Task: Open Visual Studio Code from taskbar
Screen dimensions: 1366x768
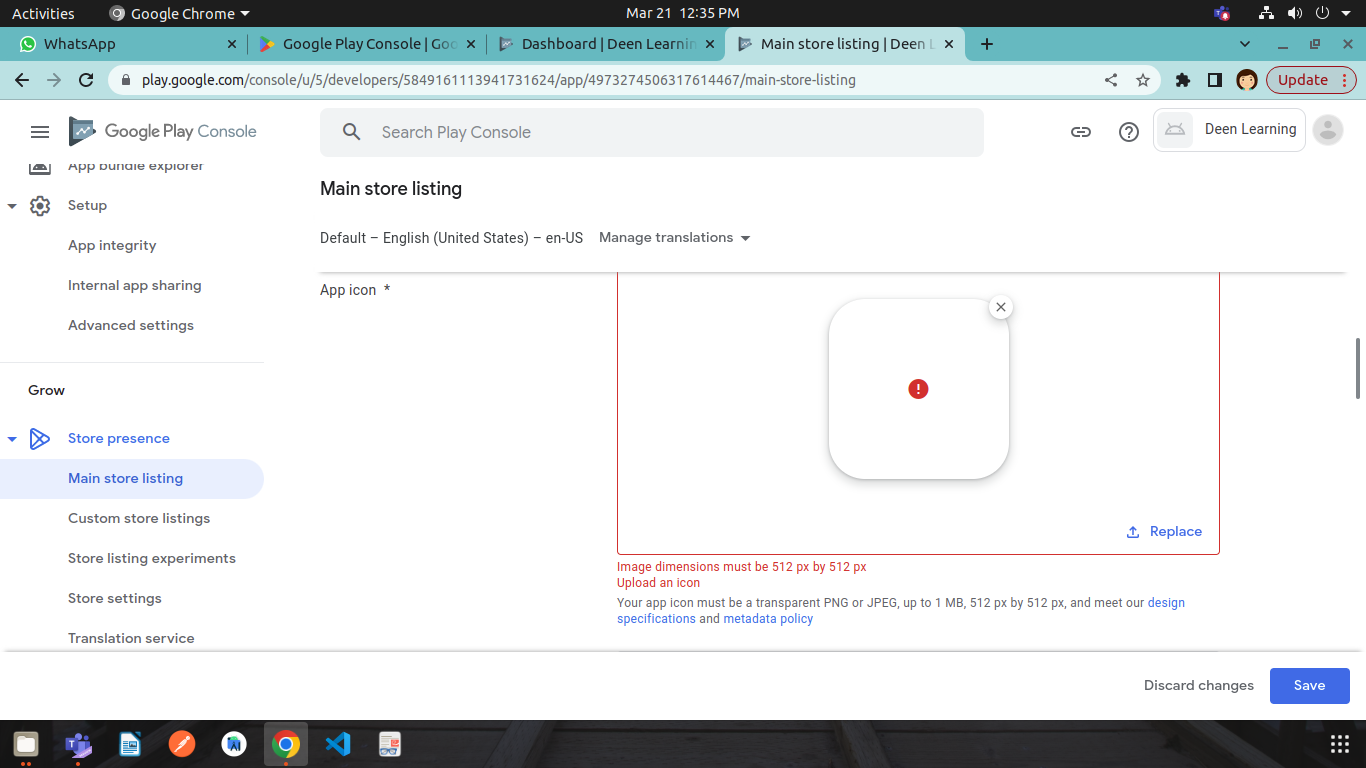Action: coord(338,744)
